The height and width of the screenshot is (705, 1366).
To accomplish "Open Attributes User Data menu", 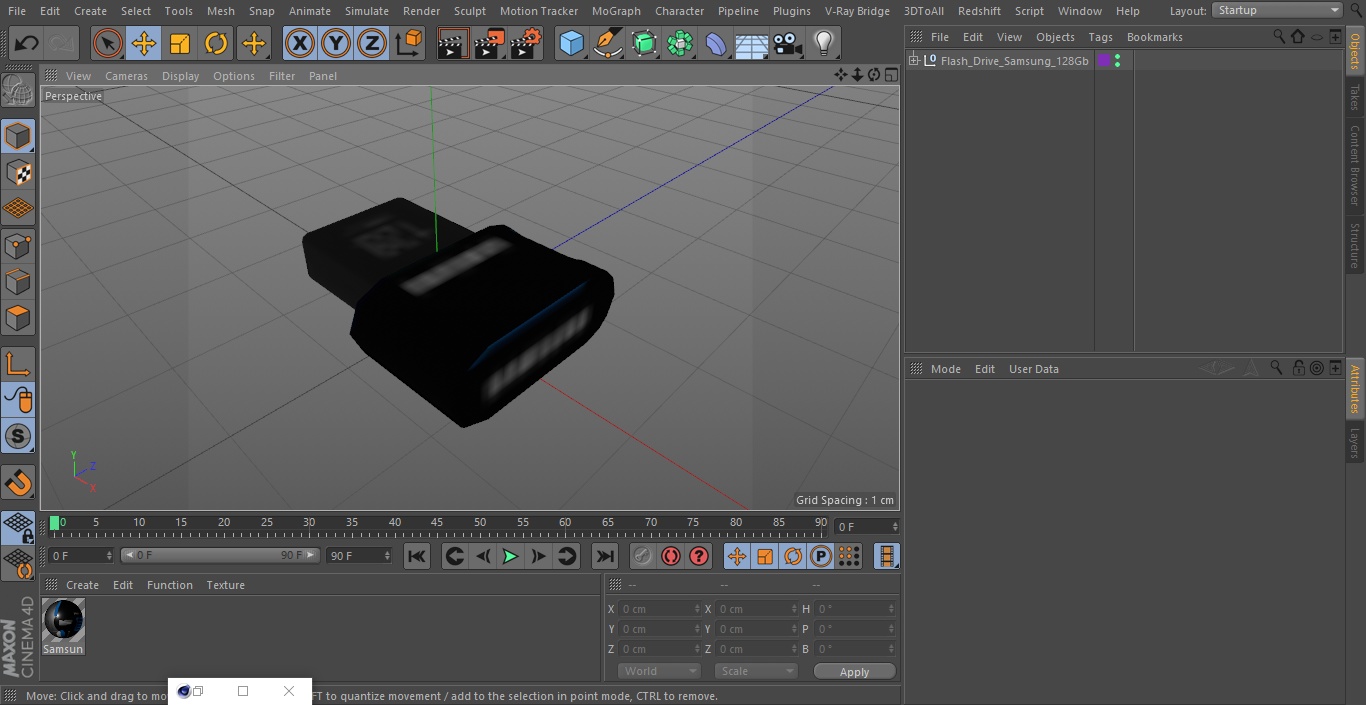I will tap(1033, 369).
